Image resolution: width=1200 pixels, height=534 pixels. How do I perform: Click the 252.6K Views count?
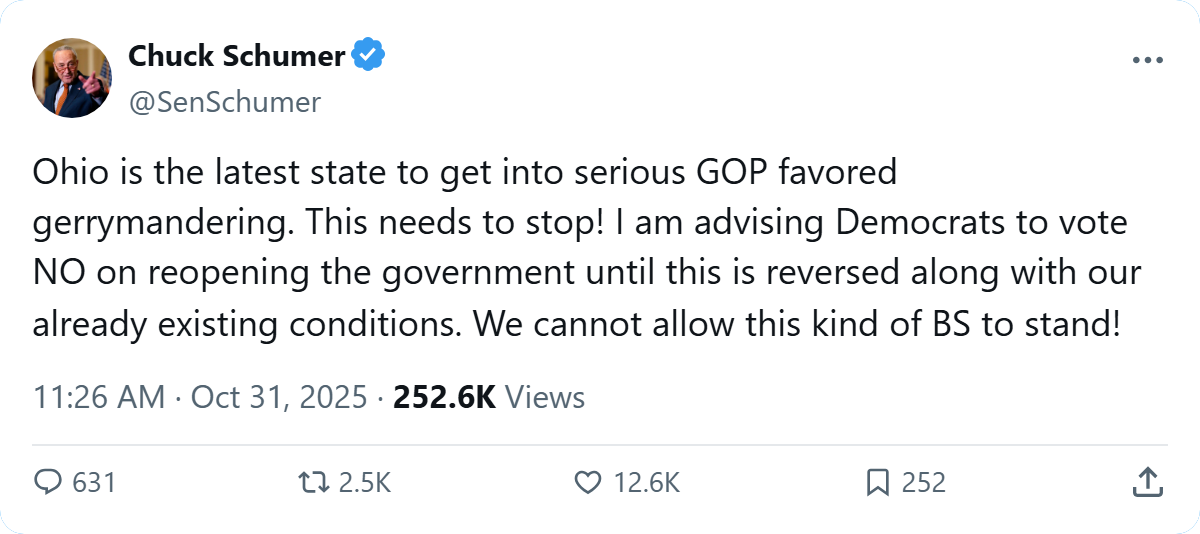pyautogui.click(x=445, y=397)
